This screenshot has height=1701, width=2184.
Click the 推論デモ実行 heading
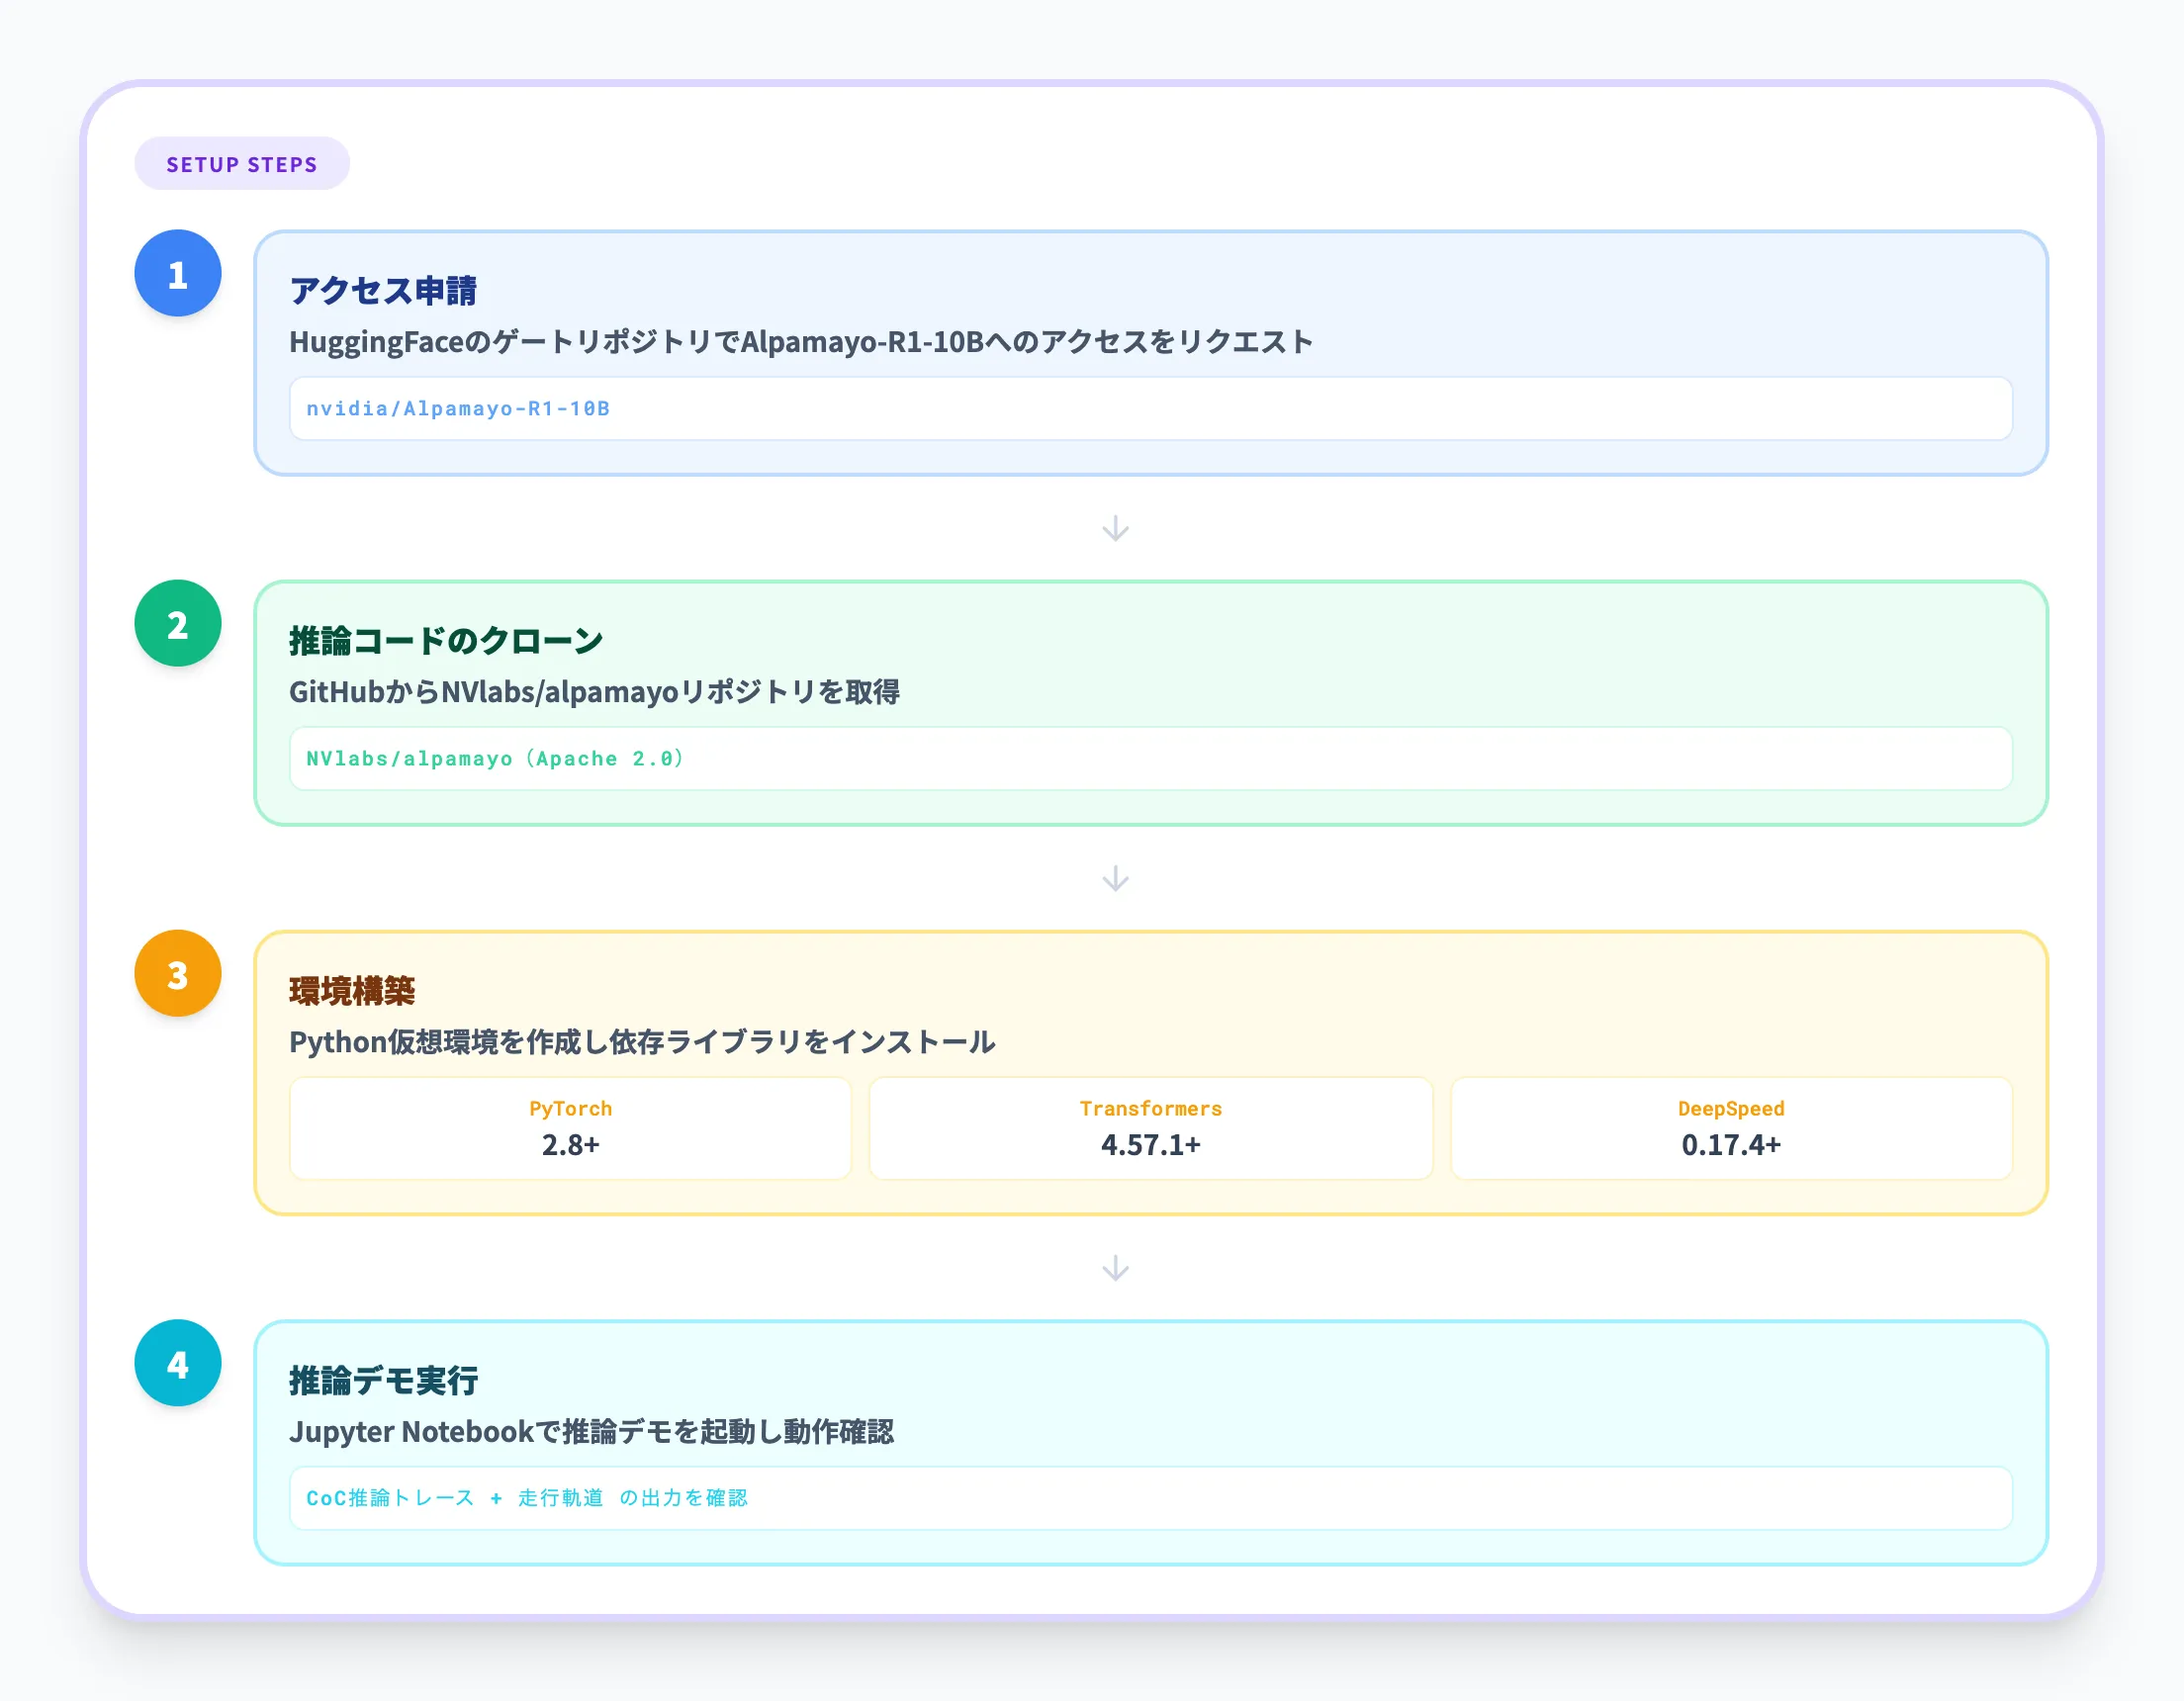pyautogui.click(x=384, y=1381)
